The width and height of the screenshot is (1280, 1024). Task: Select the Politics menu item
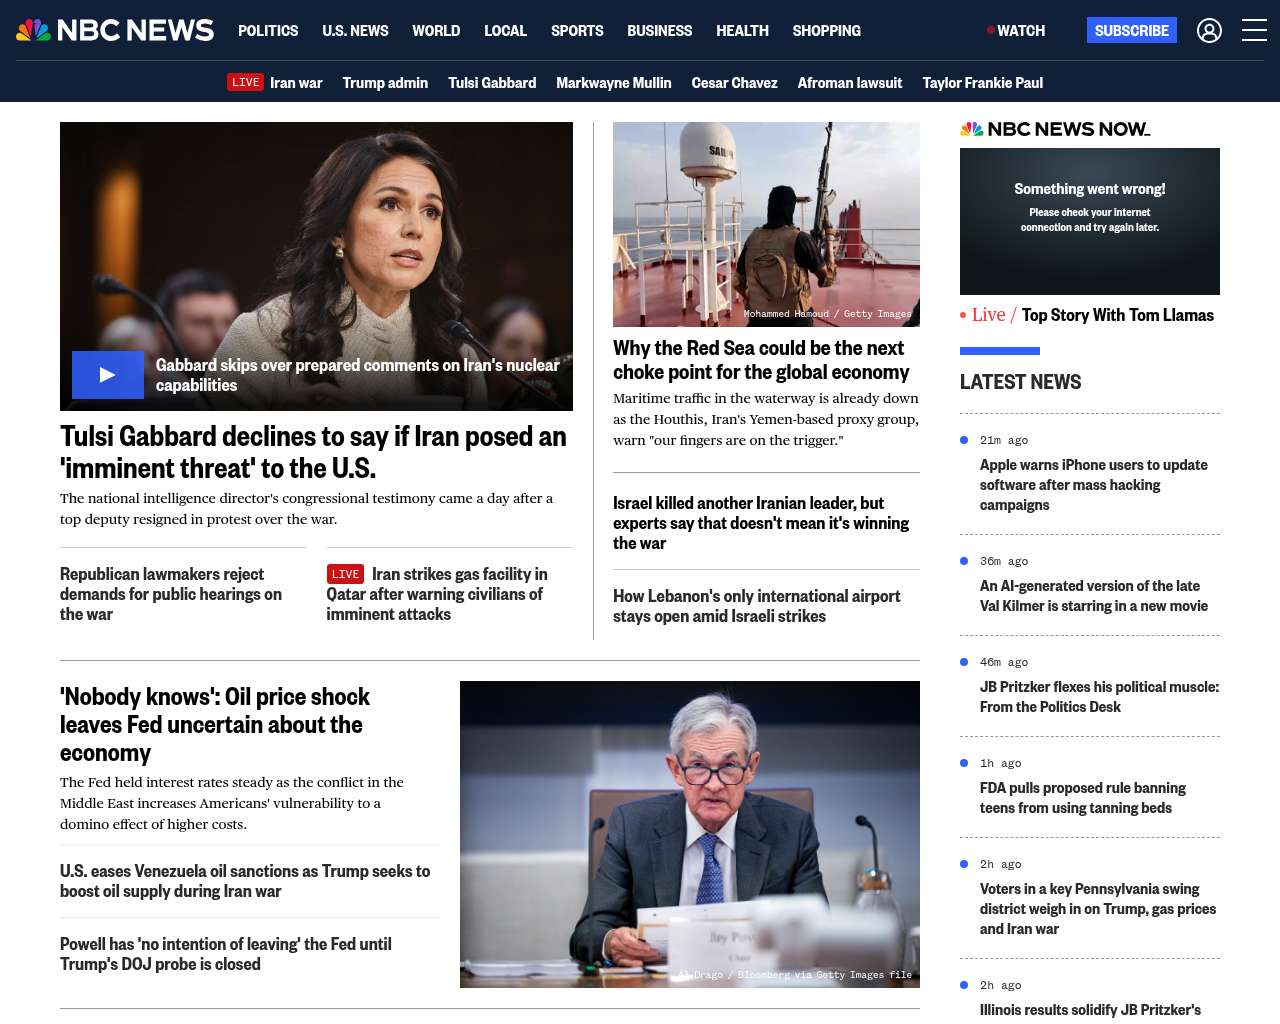pos(268,31)
